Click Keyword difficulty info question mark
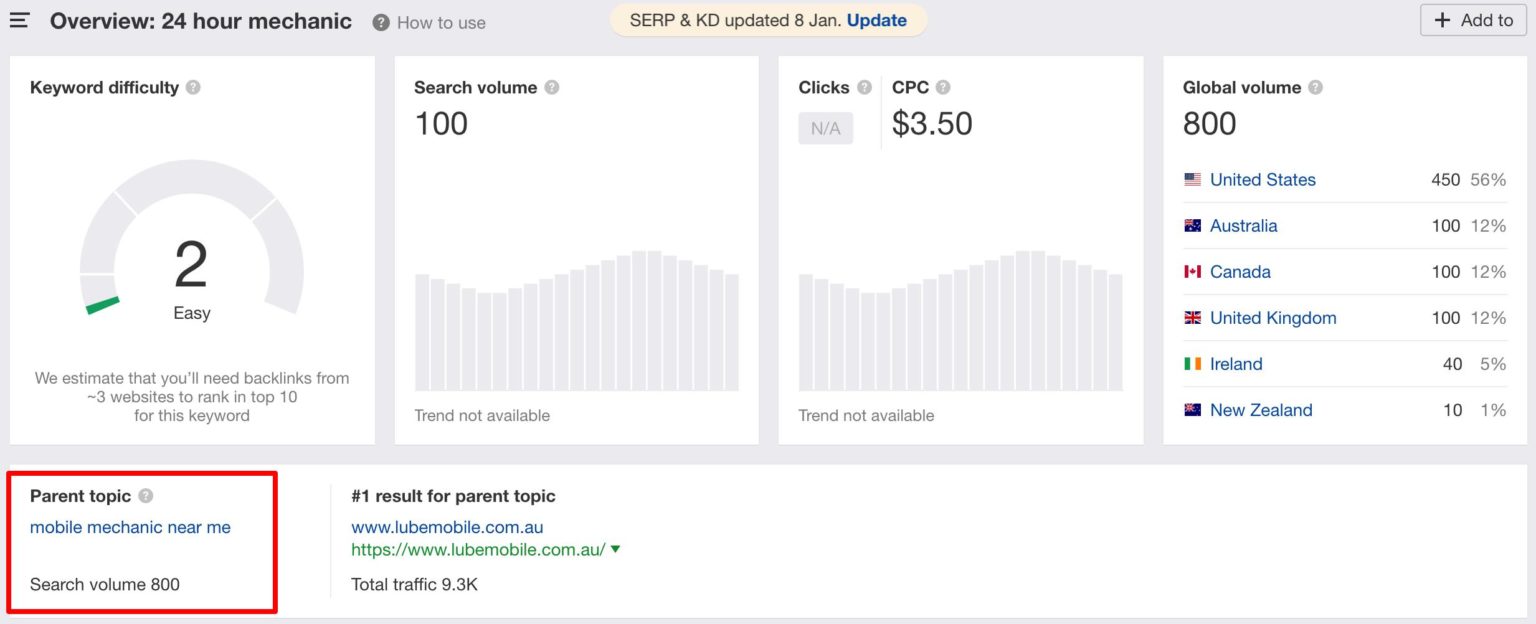1536x624 pixels. coord(193,88)
